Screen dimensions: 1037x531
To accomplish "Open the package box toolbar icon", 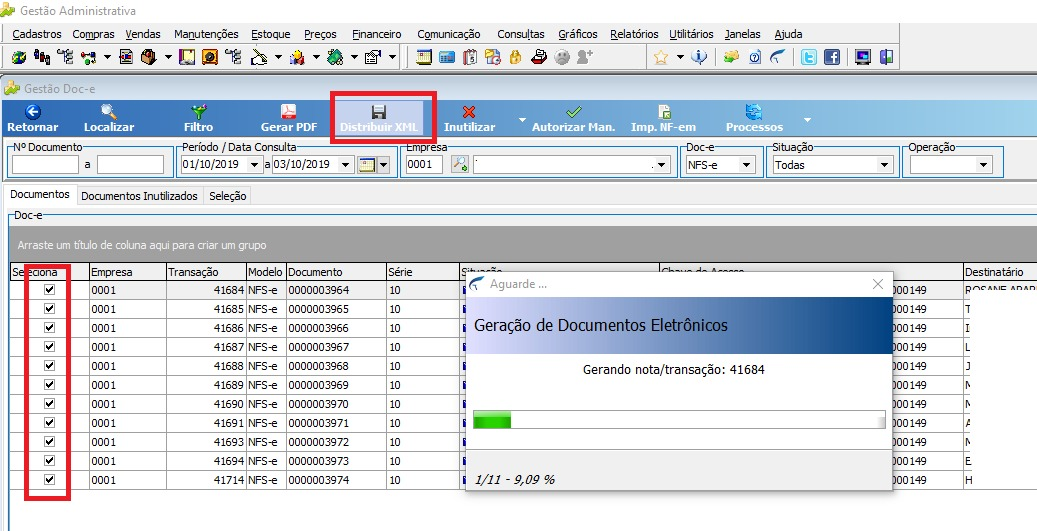I will click(x=149, y=58).
